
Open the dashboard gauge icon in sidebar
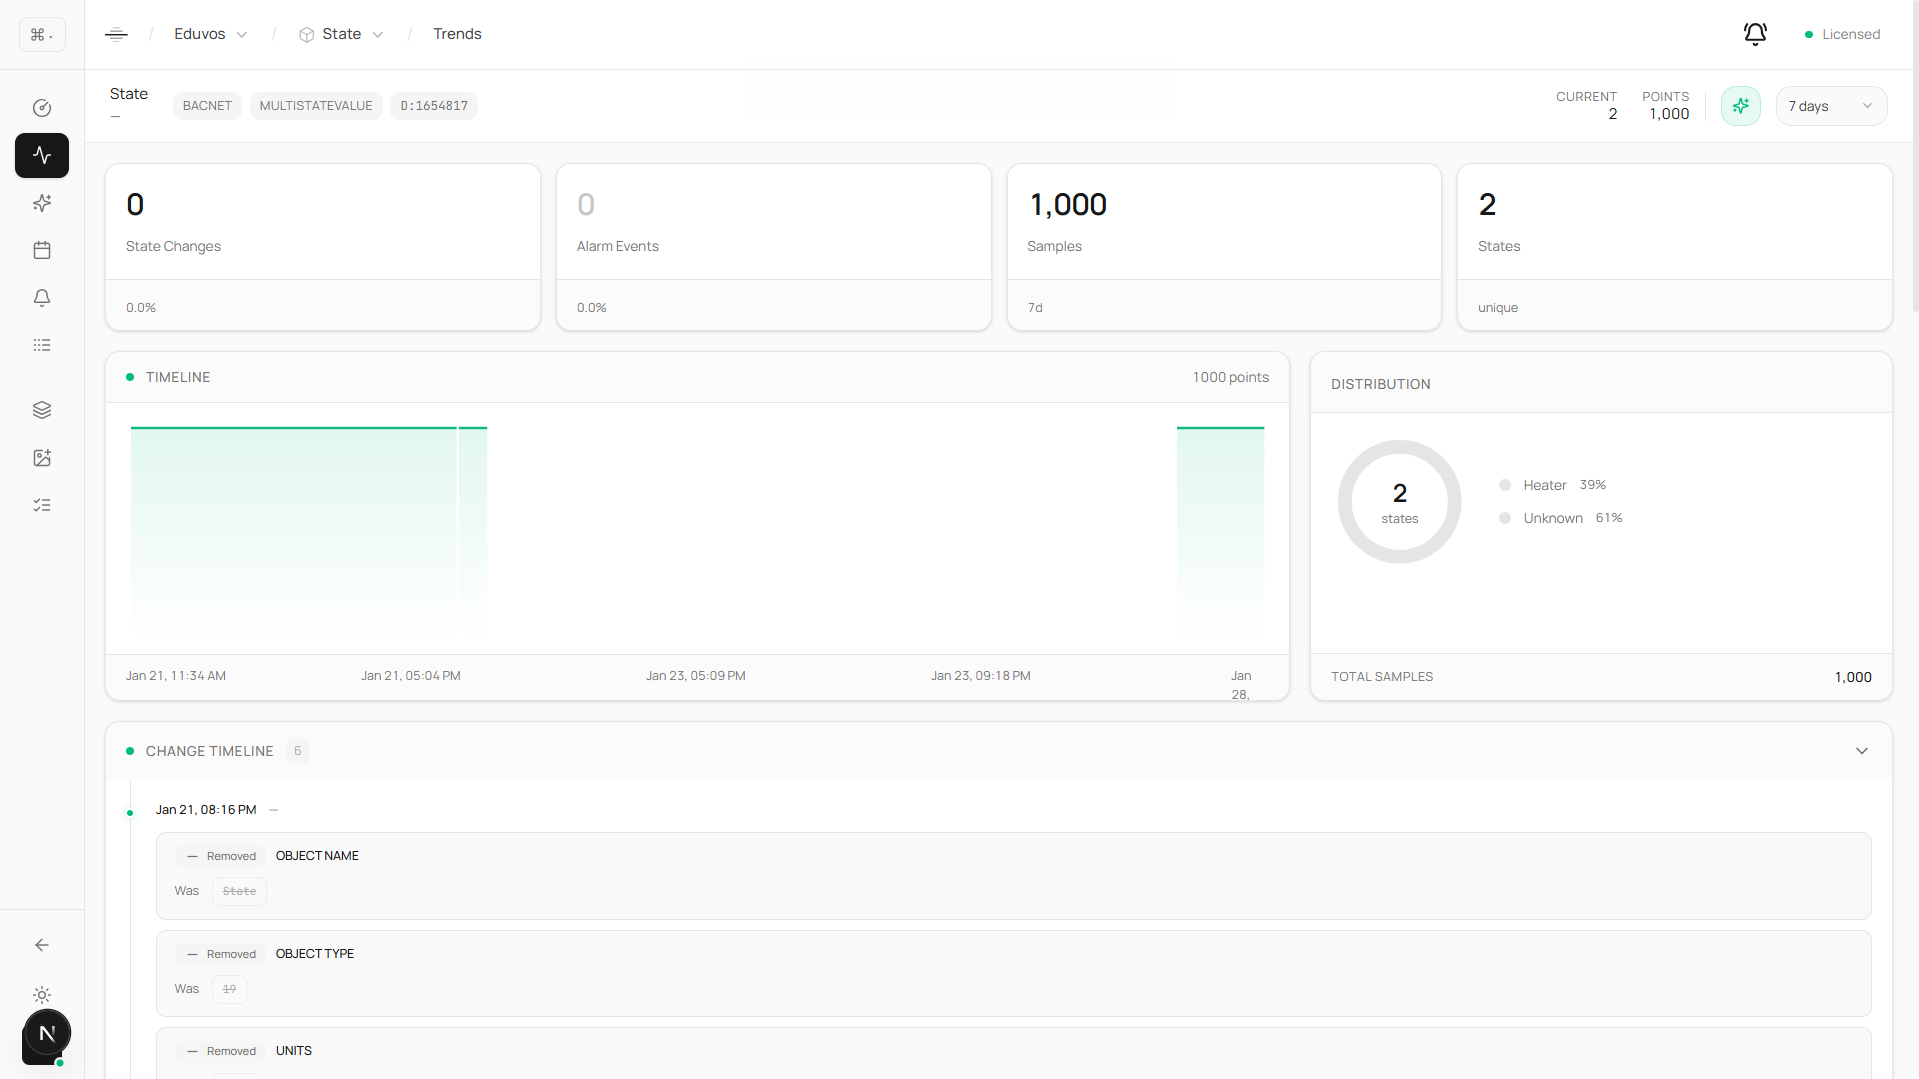click(x=42, y=108)
